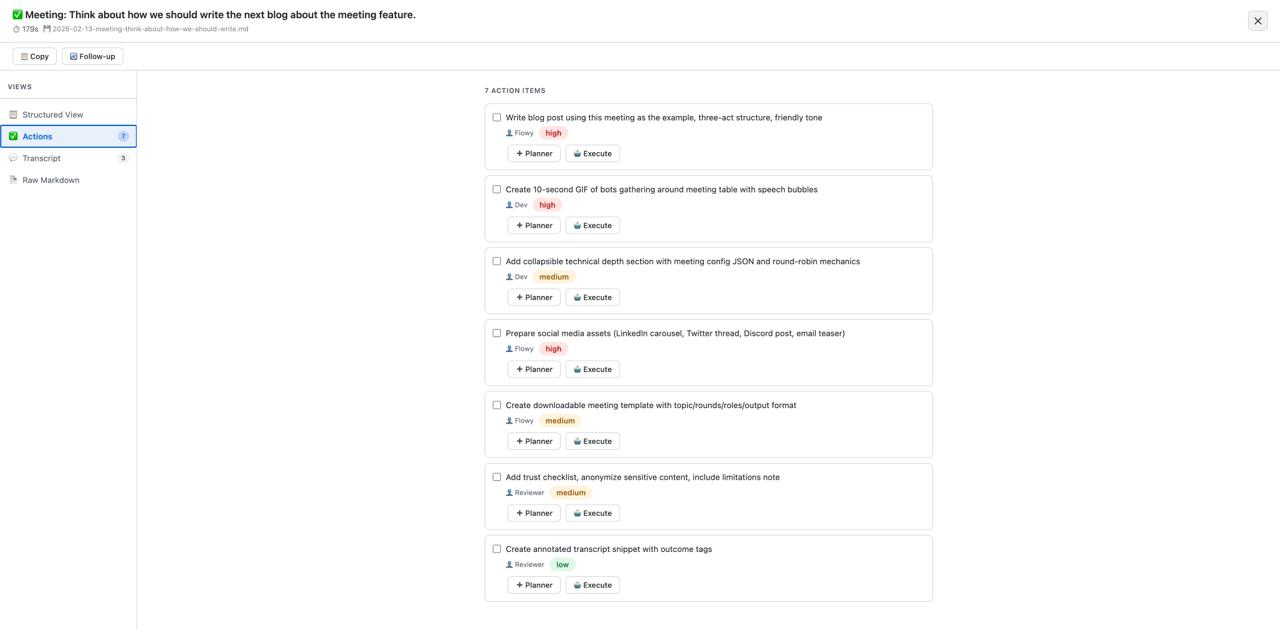Click the stopwatch icon next to 179s
Image resolution: width=1280 pixels, height=630 pixels.
(15, 29)
